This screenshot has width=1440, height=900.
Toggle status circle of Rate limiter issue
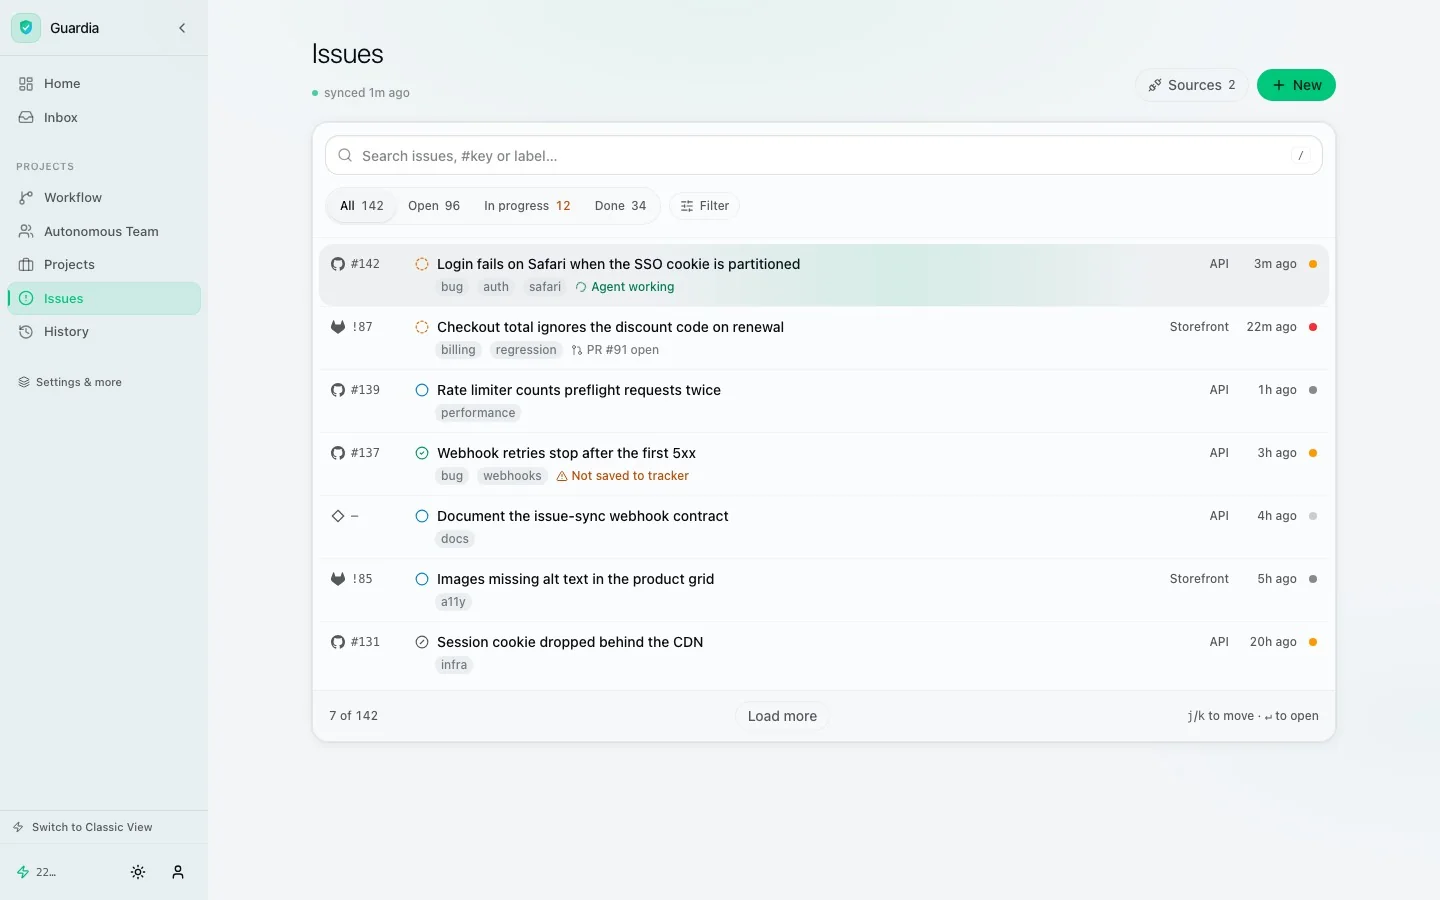coord(422,390)
